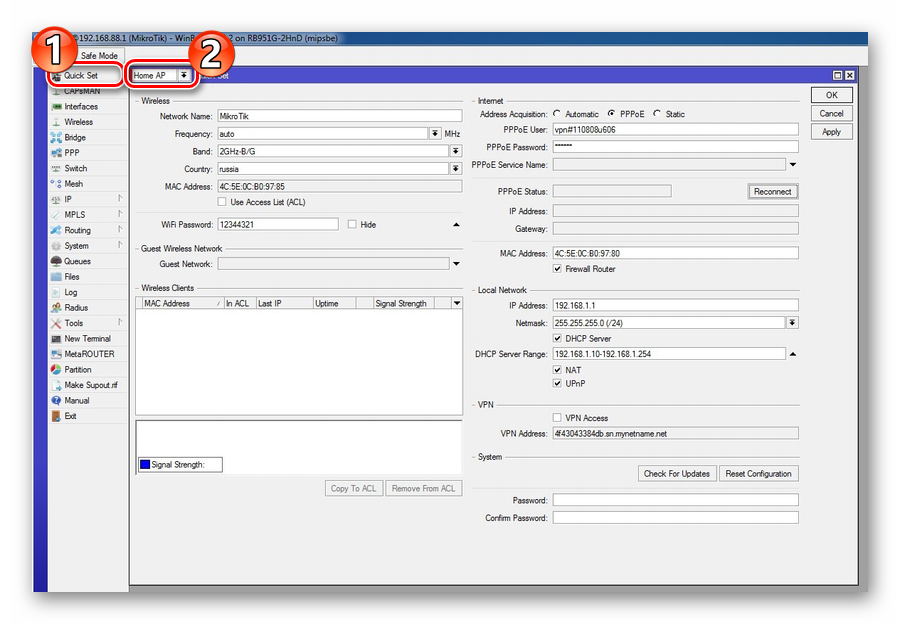
Task: Open the Quick Set menu item
Action: [80, 75]
